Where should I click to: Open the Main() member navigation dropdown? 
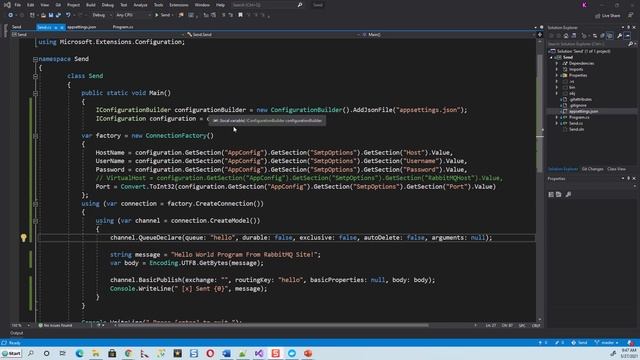pyautogui.click(x=448, y=35)
